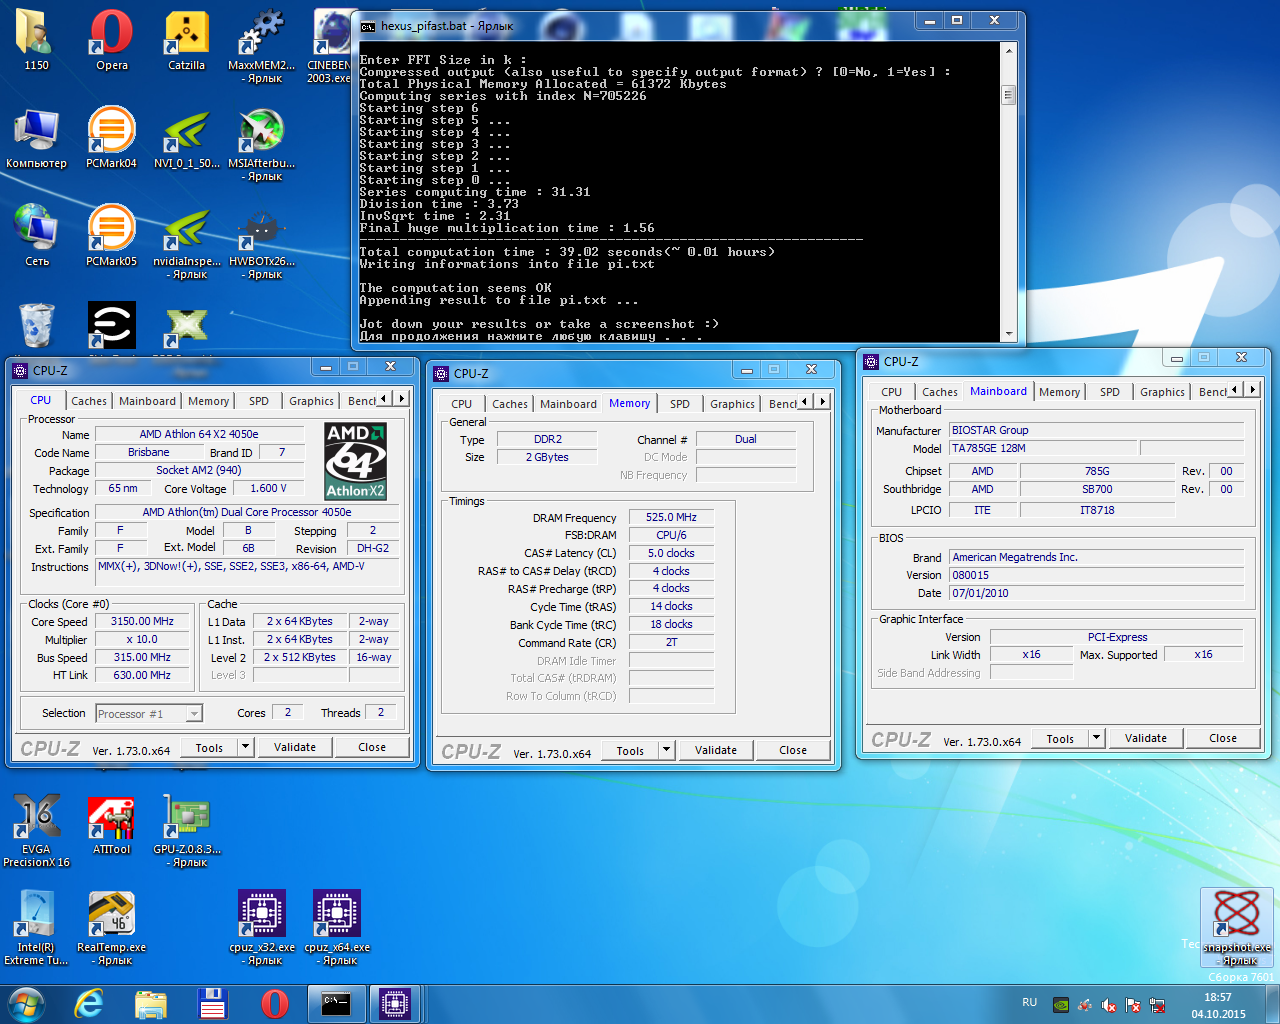Click Validate in the Memory CPU-Z window

pyautogui.click(x=716, y=750)
